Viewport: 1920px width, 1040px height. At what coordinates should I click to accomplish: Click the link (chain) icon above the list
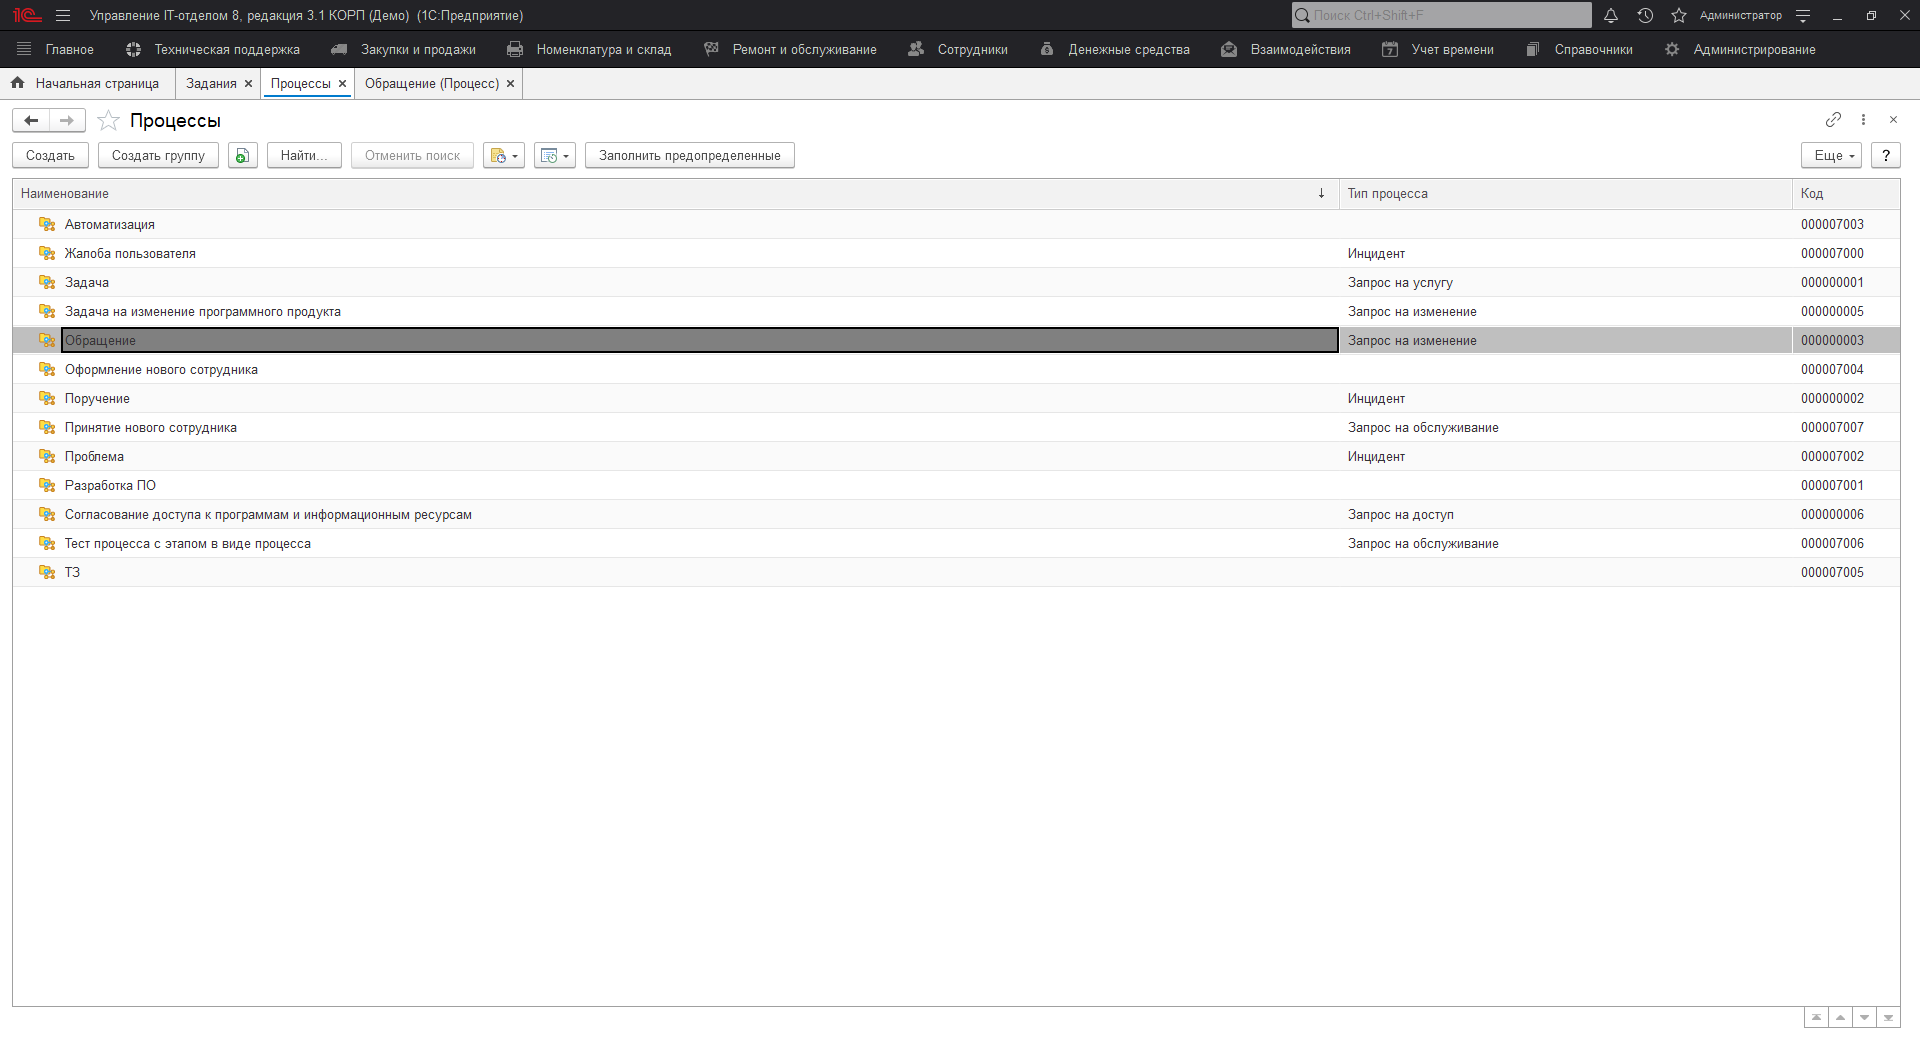[1834, 120]
